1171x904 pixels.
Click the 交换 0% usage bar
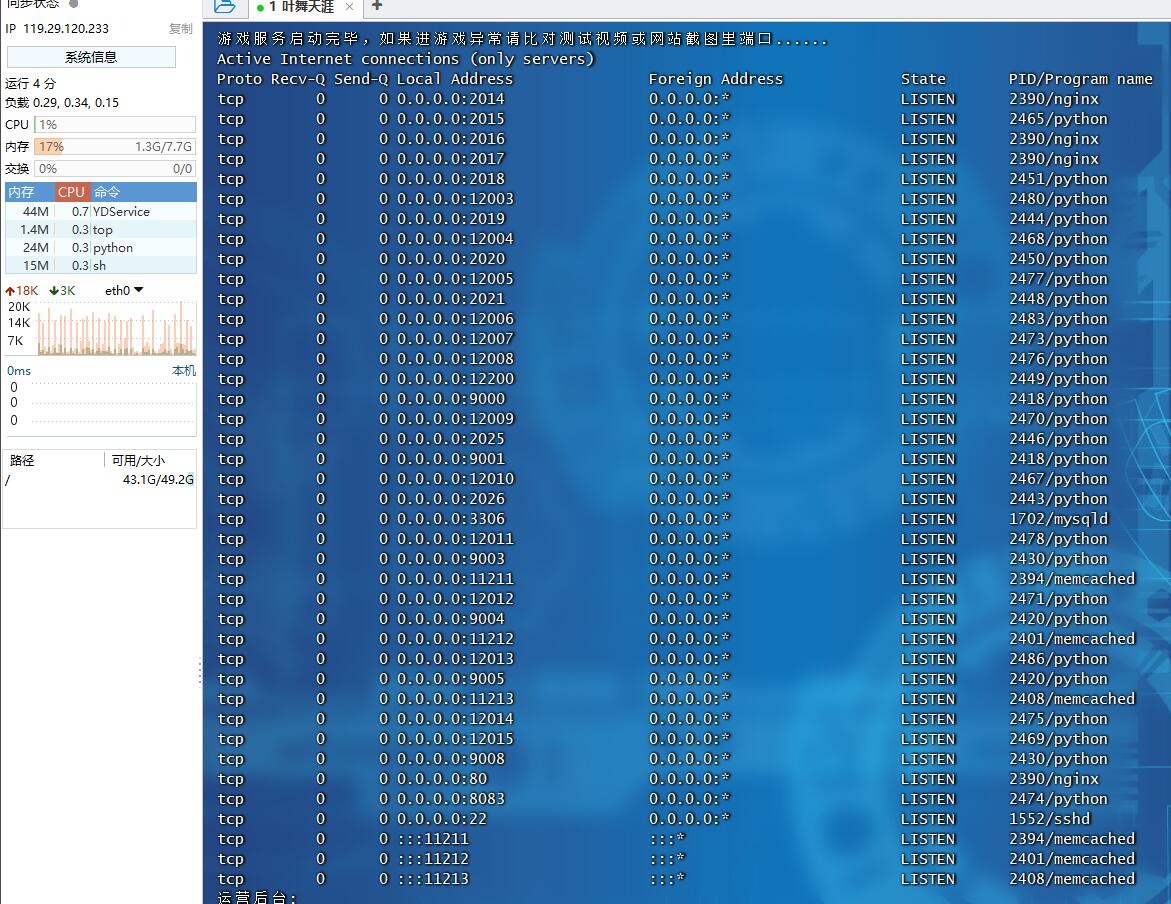tap(115, 169)
